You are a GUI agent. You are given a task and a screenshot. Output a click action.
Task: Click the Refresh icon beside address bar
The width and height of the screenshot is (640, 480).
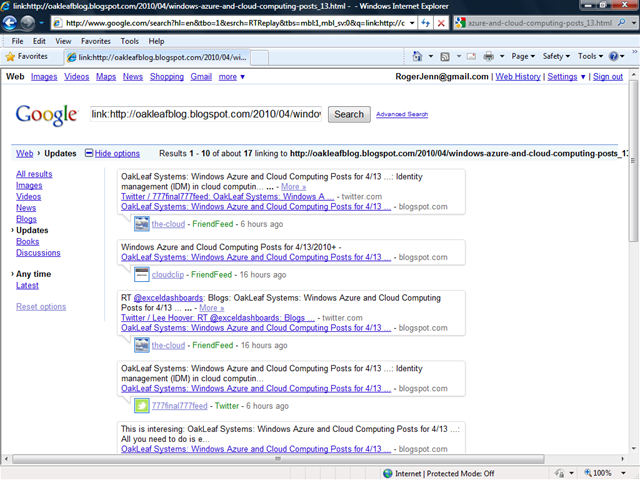pyautogui.click(x=425, y=23)
